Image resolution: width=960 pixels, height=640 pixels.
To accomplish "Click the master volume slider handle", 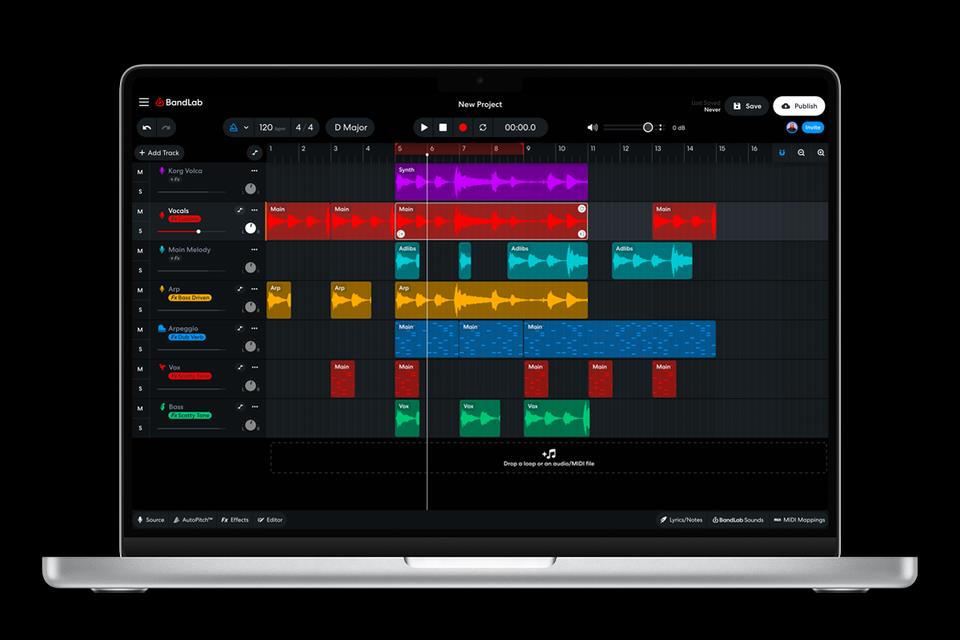I will pos(648,128).
